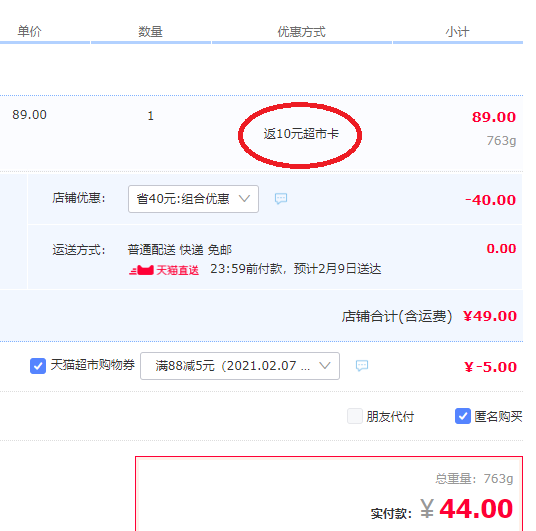Click the 数量 column header

150,32
